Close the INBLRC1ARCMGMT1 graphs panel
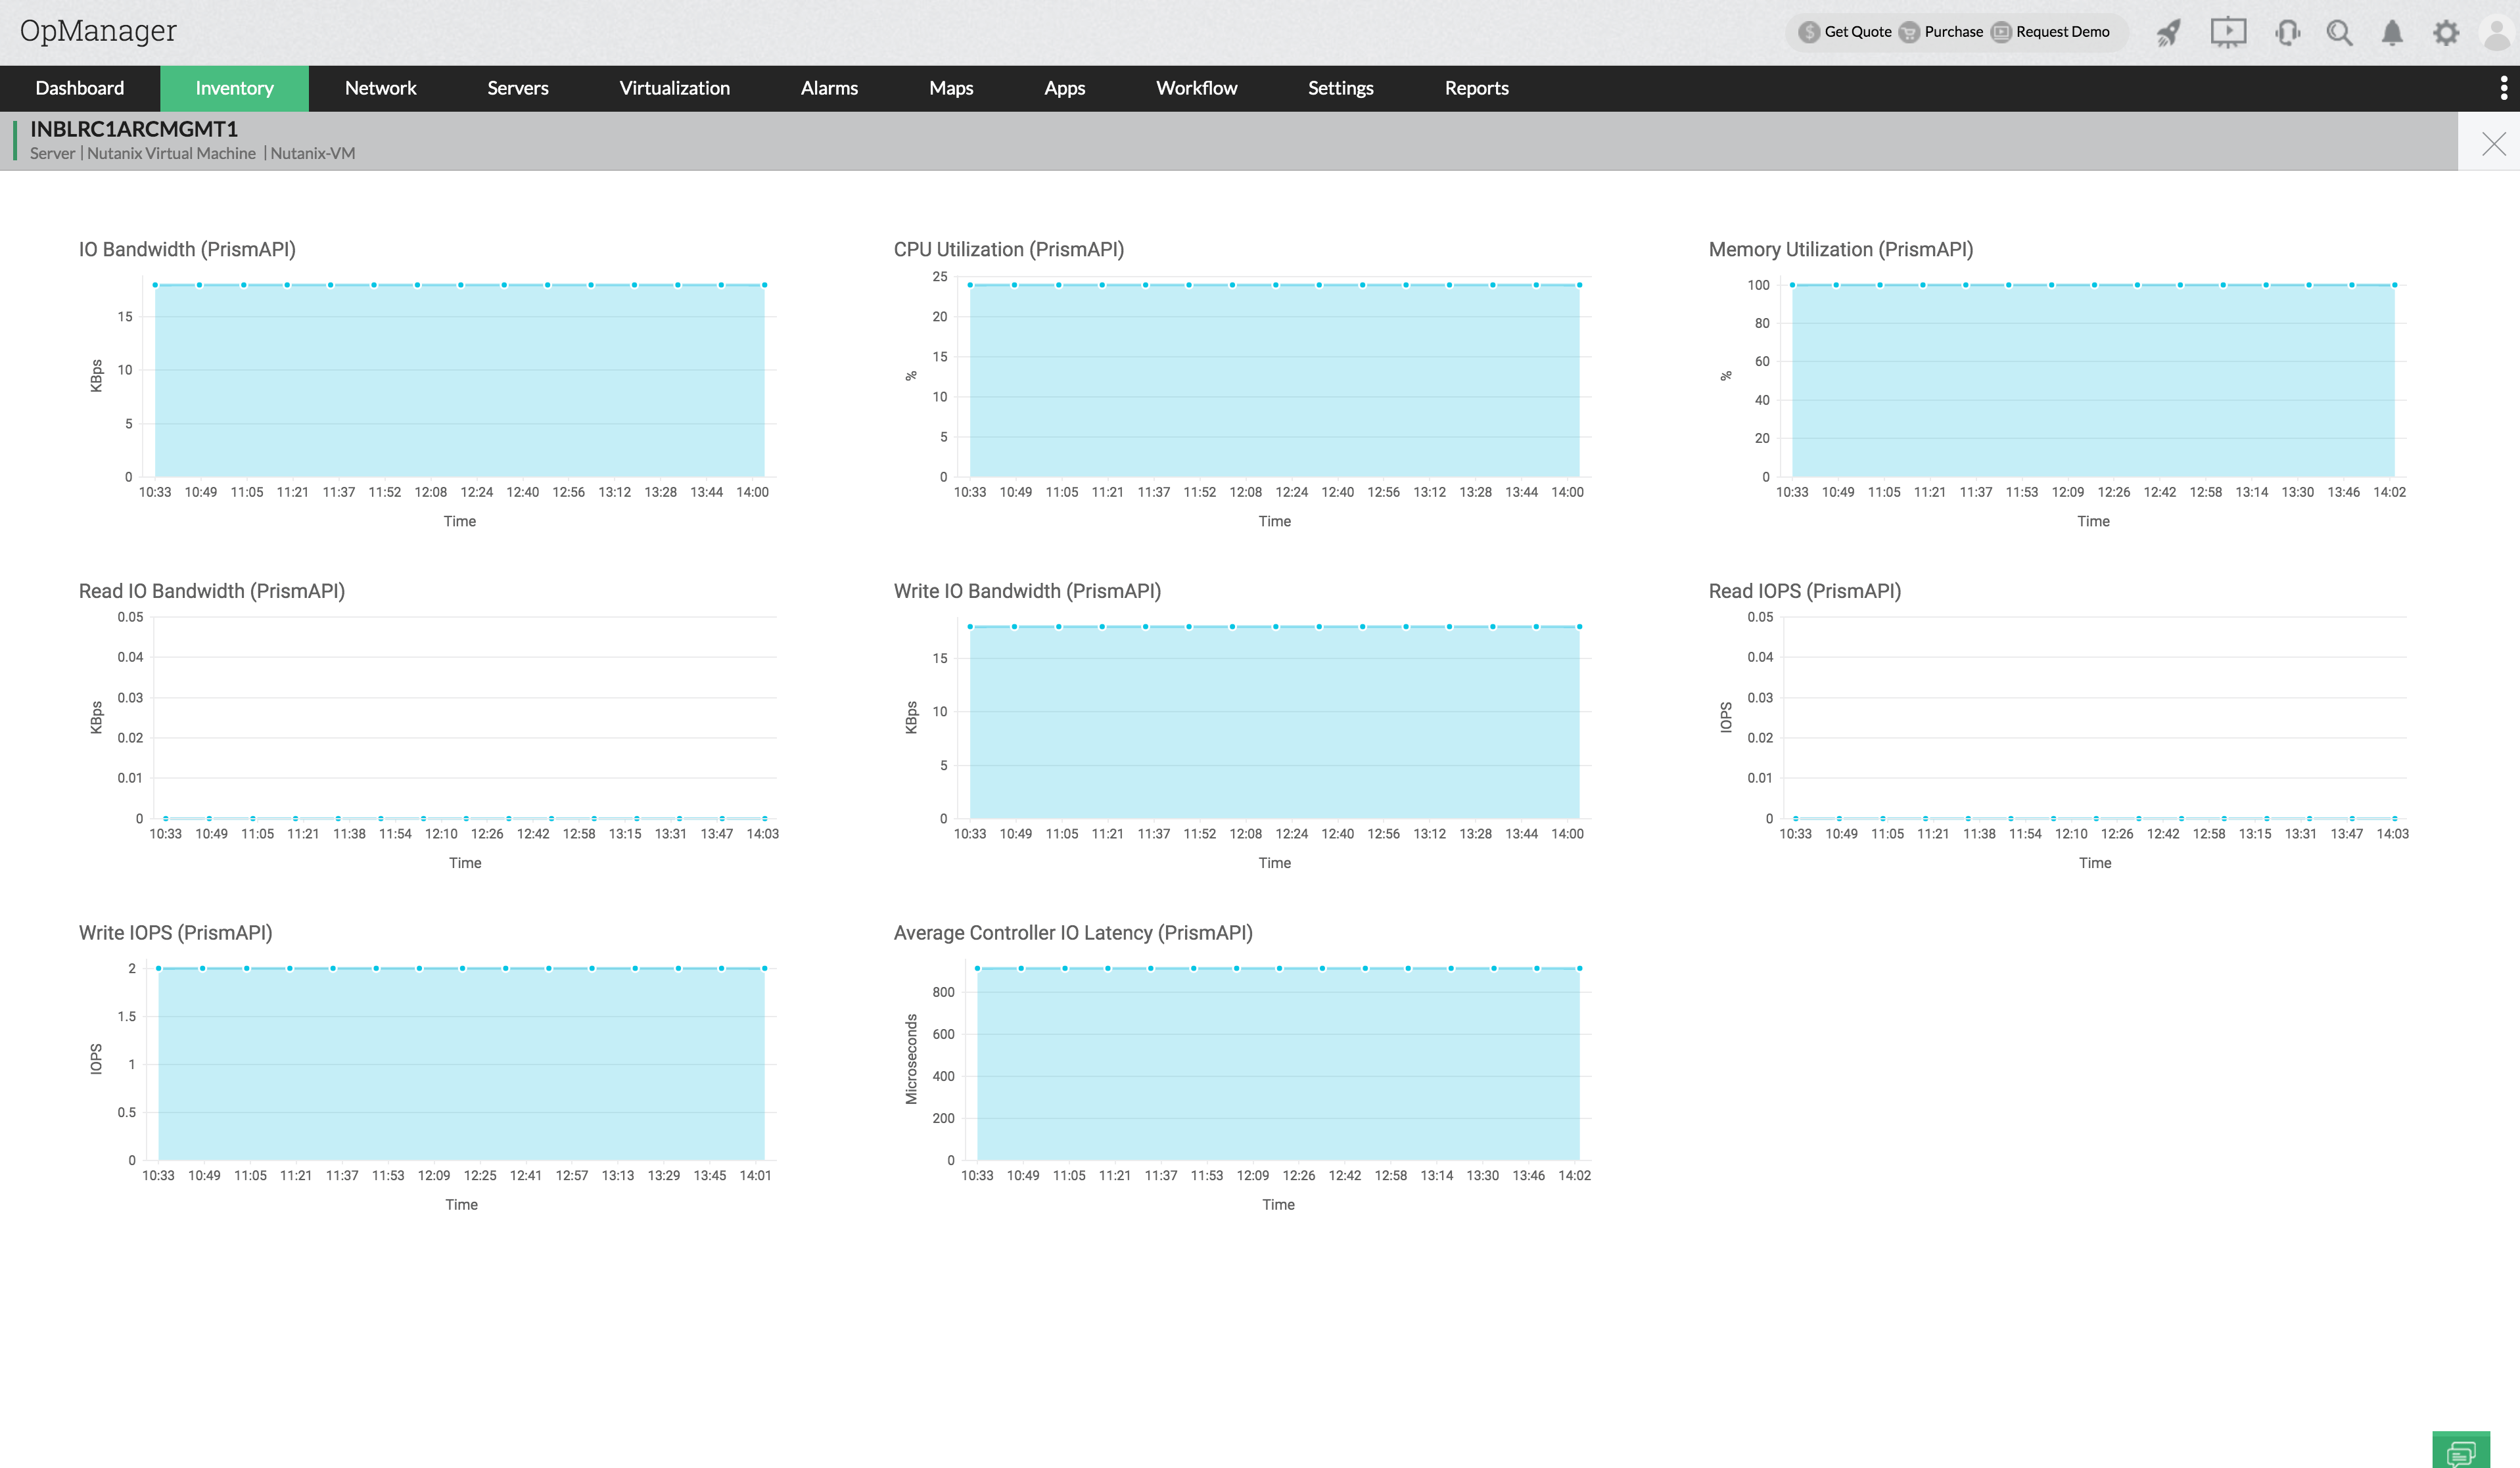Screen dimensions: 2520x1468 pos(2494,144)
